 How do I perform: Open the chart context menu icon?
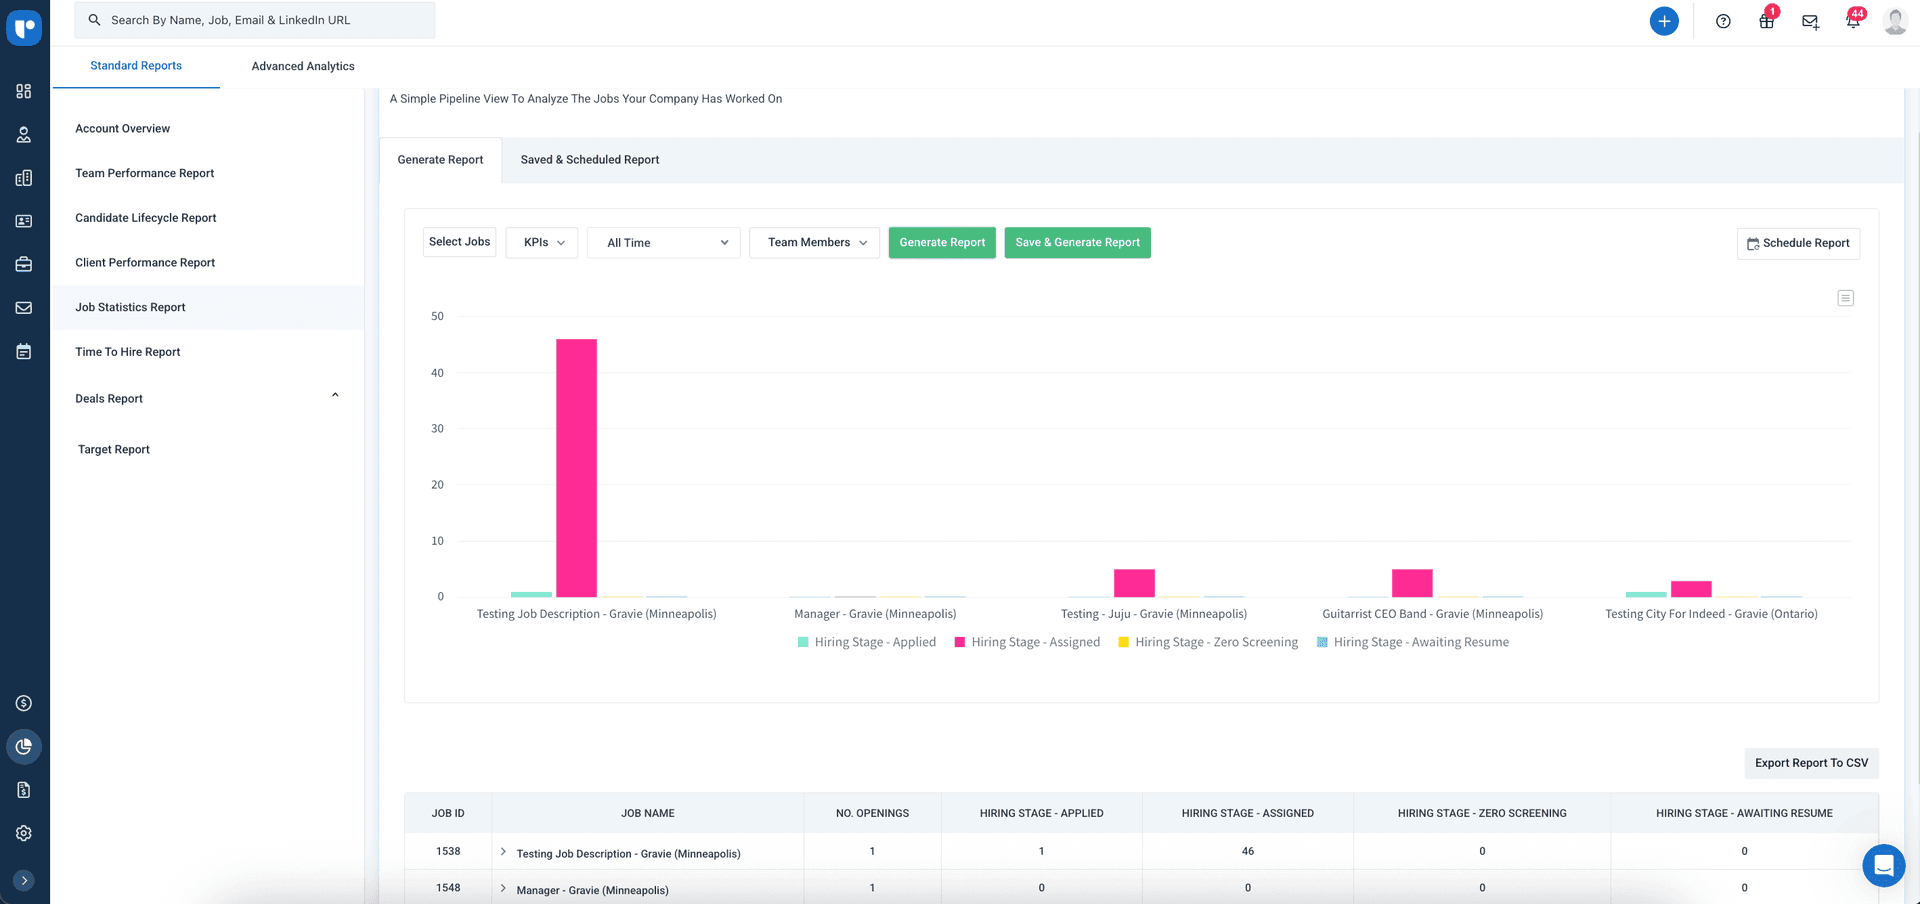[x=1846, y=298]
